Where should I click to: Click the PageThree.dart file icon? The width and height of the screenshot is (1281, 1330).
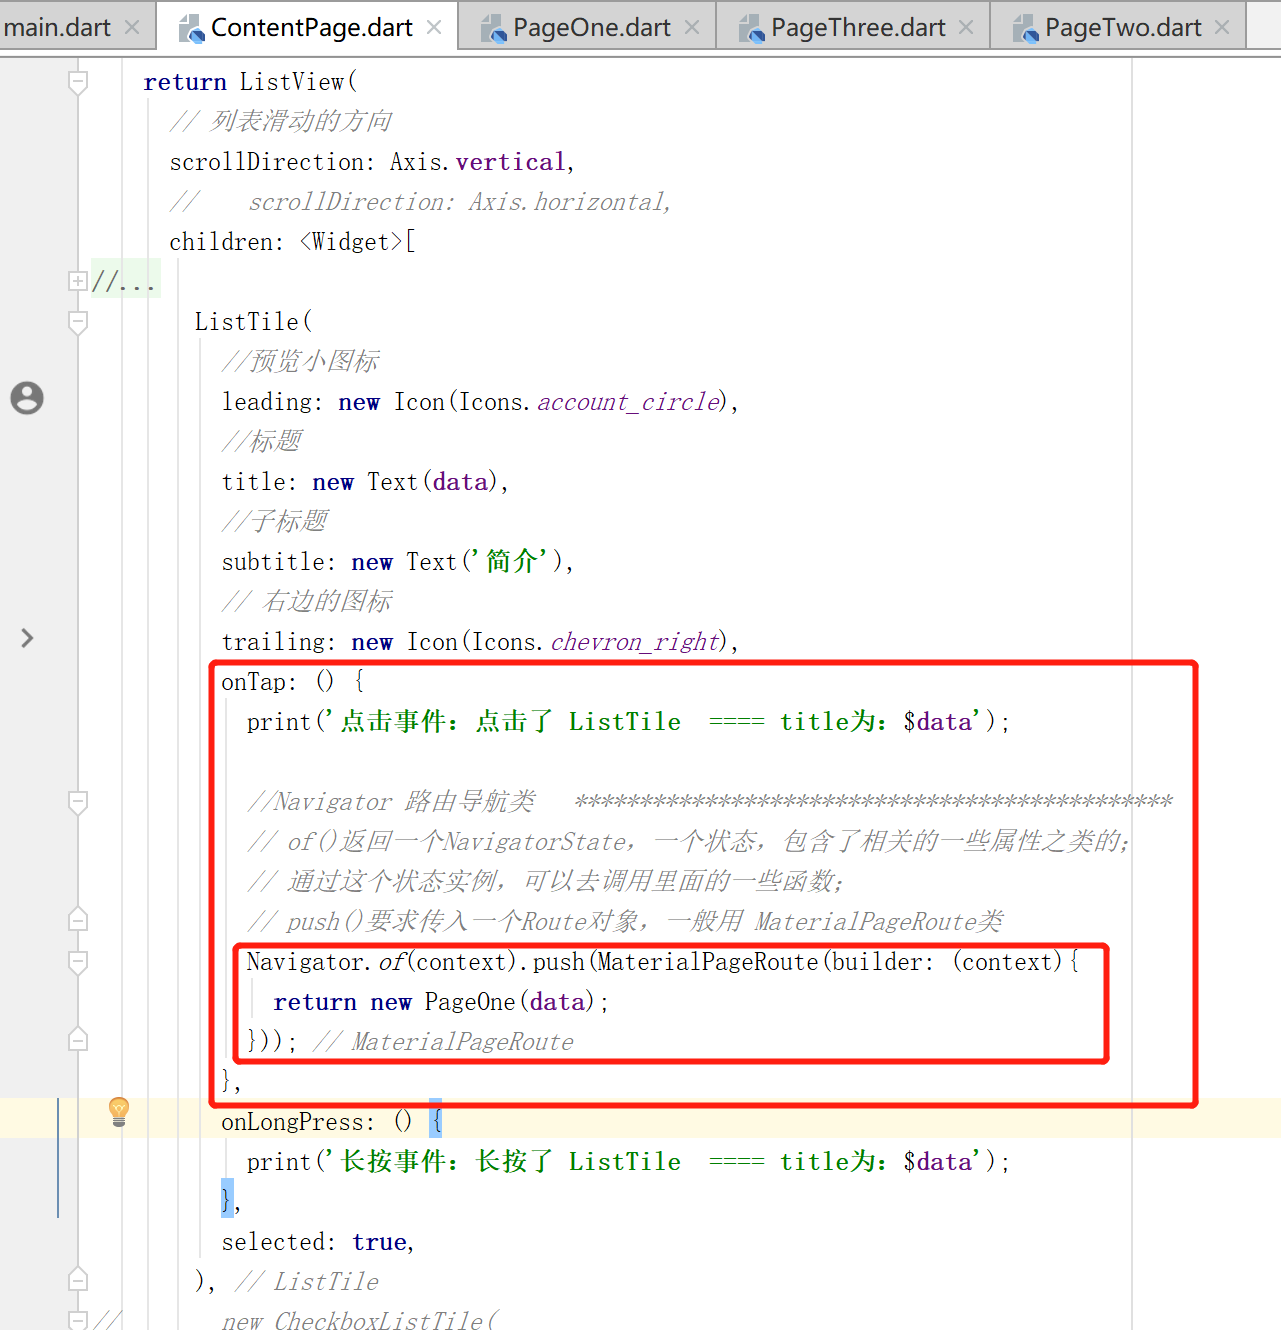(x=751, y=29)
